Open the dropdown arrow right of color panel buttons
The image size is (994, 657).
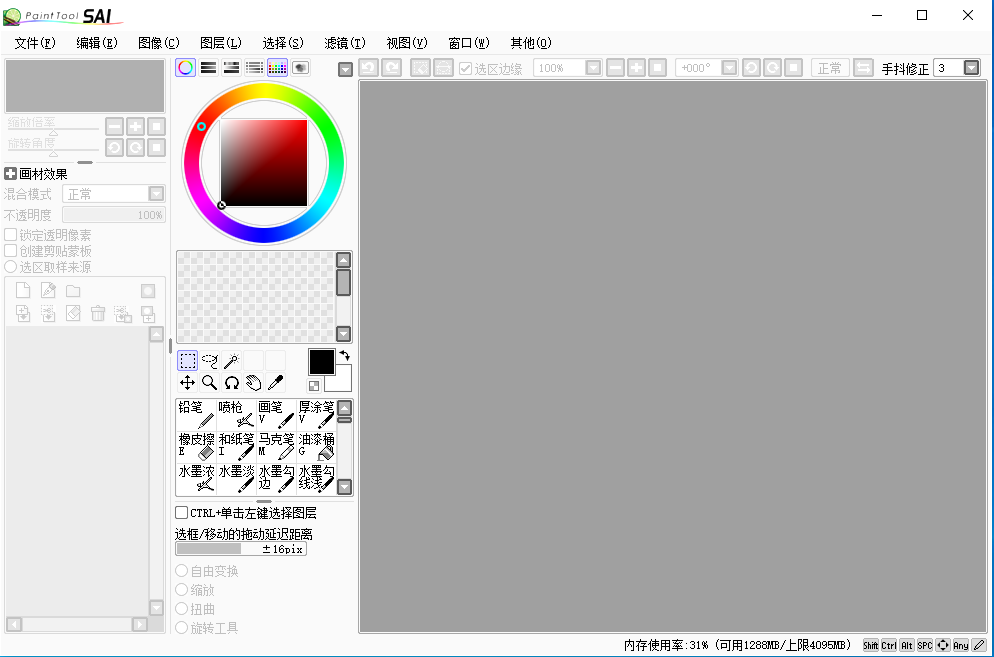point(345,69)
